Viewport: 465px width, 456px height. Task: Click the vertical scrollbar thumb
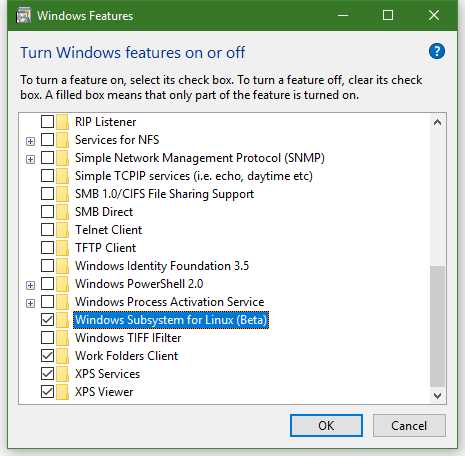coord(437,327)
